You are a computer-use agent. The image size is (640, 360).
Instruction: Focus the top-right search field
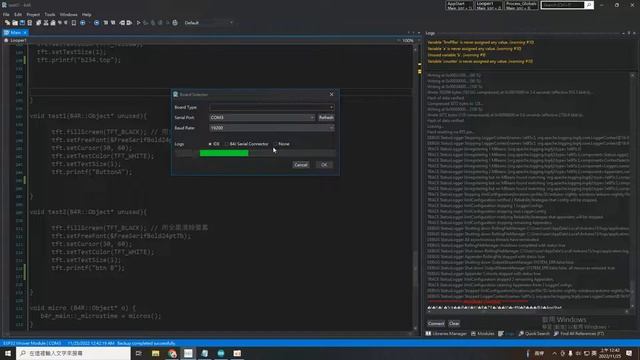point(563,5)
